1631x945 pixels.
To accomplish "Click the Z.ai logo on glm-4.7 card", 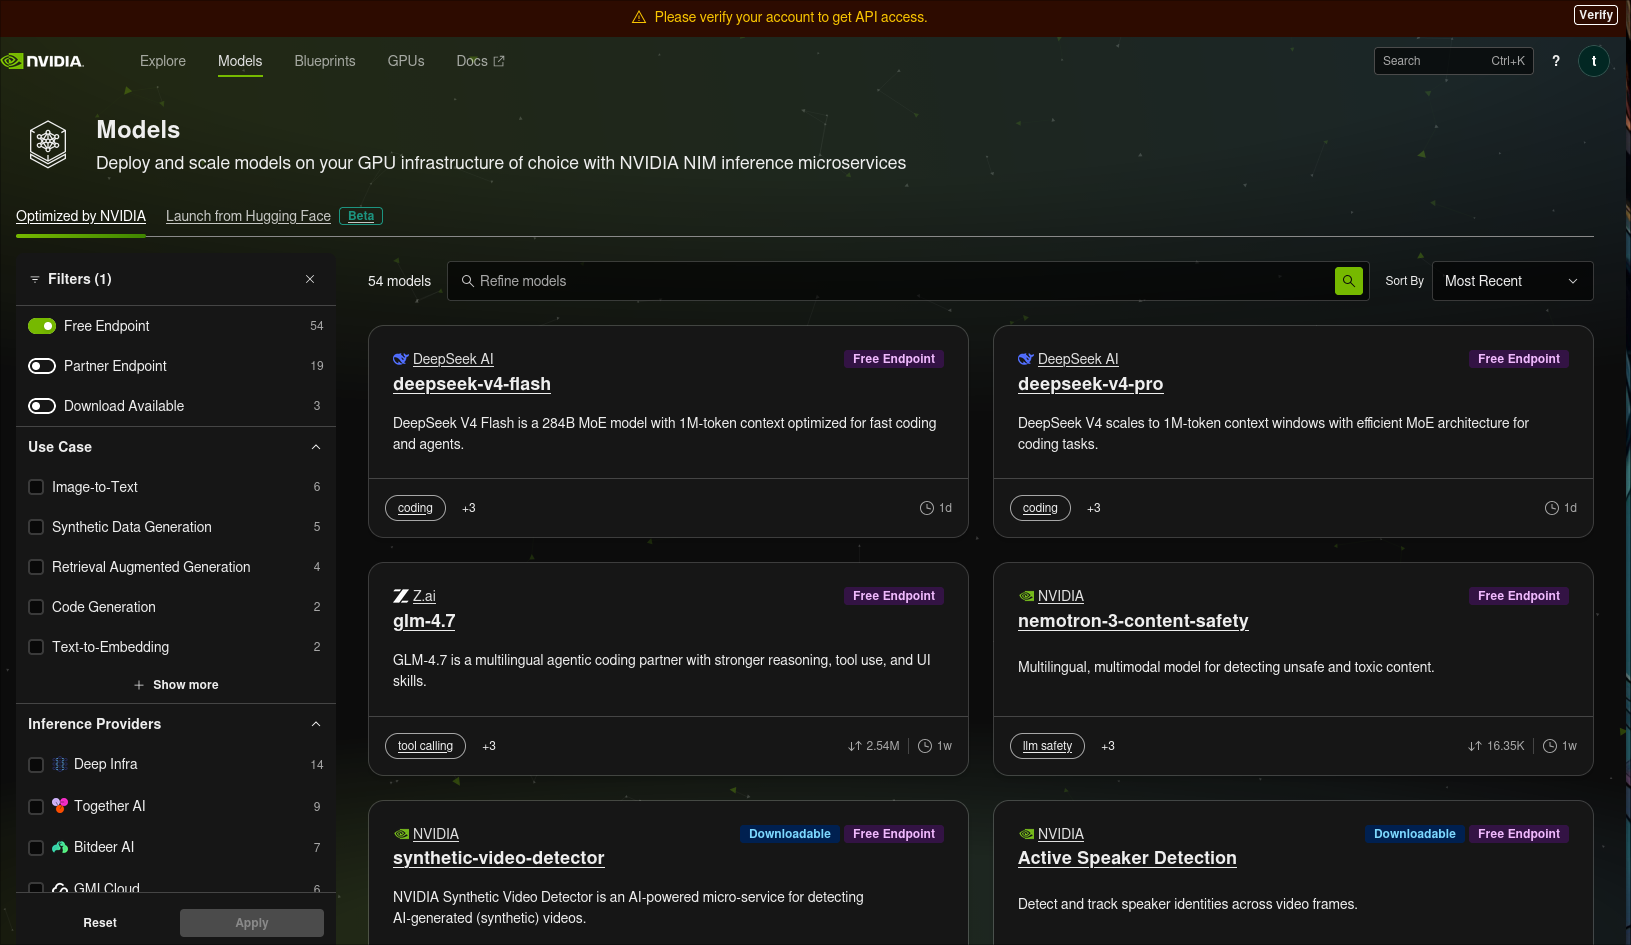I will click(x=401, y=596).
